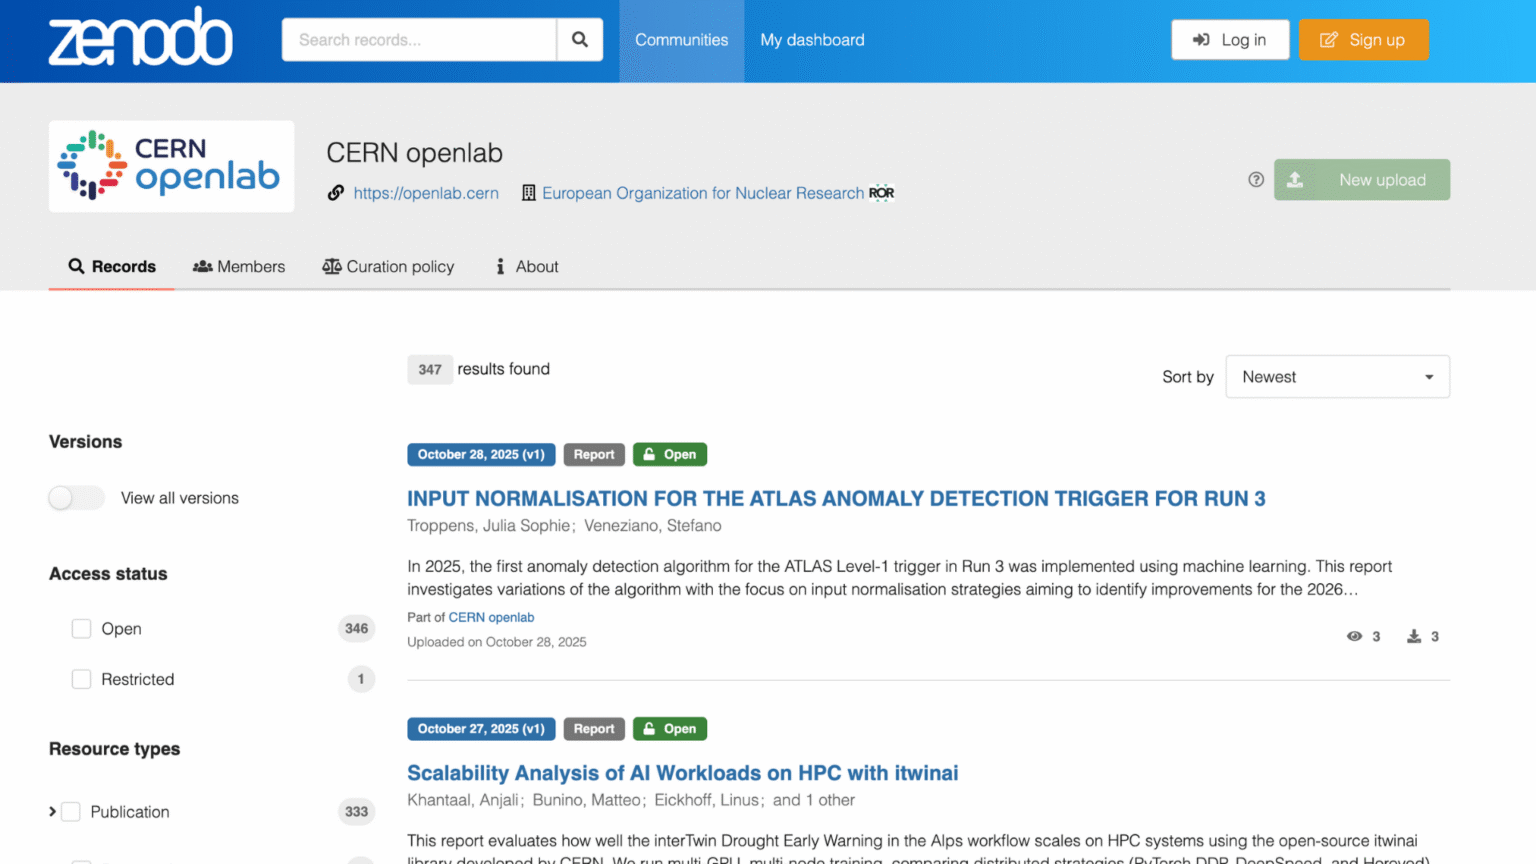This screenshot has width=1536, height=864.
Task: Click the pencil icon in Sign up
Action: pos(1329,39)
